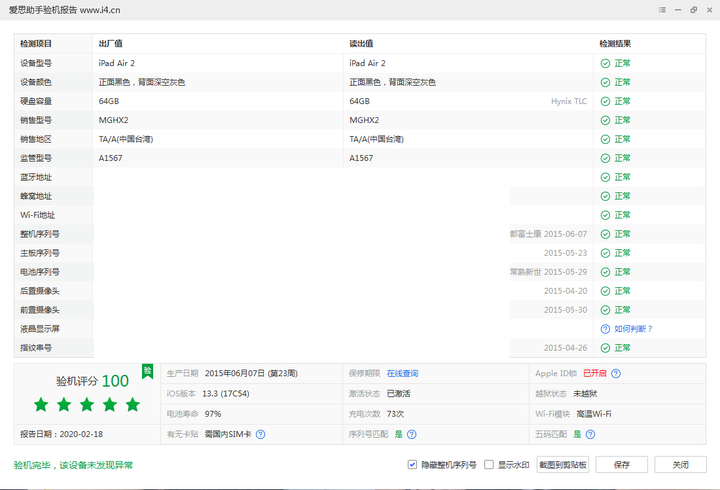Screen dimensions: 720x490
Task: Click the Hynix TLC label
Action: click(x=569, y=101)
